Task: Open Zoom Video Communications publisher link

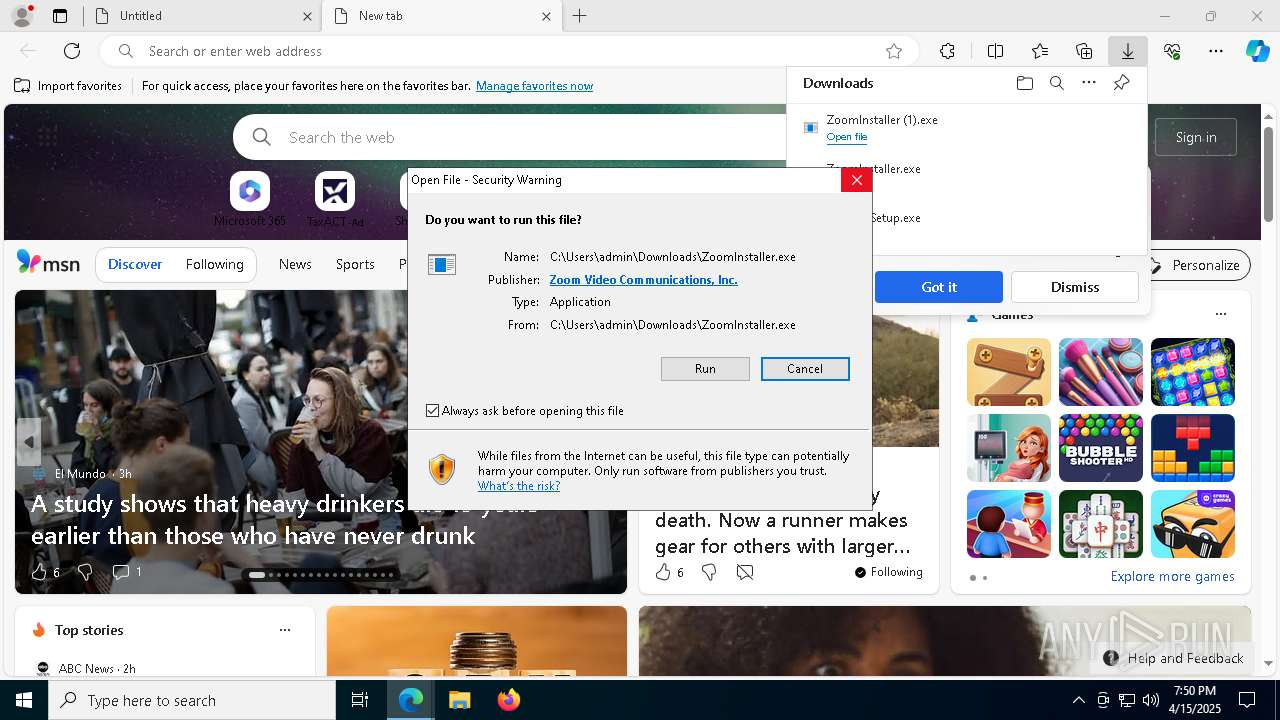Action: coord(643,280)
